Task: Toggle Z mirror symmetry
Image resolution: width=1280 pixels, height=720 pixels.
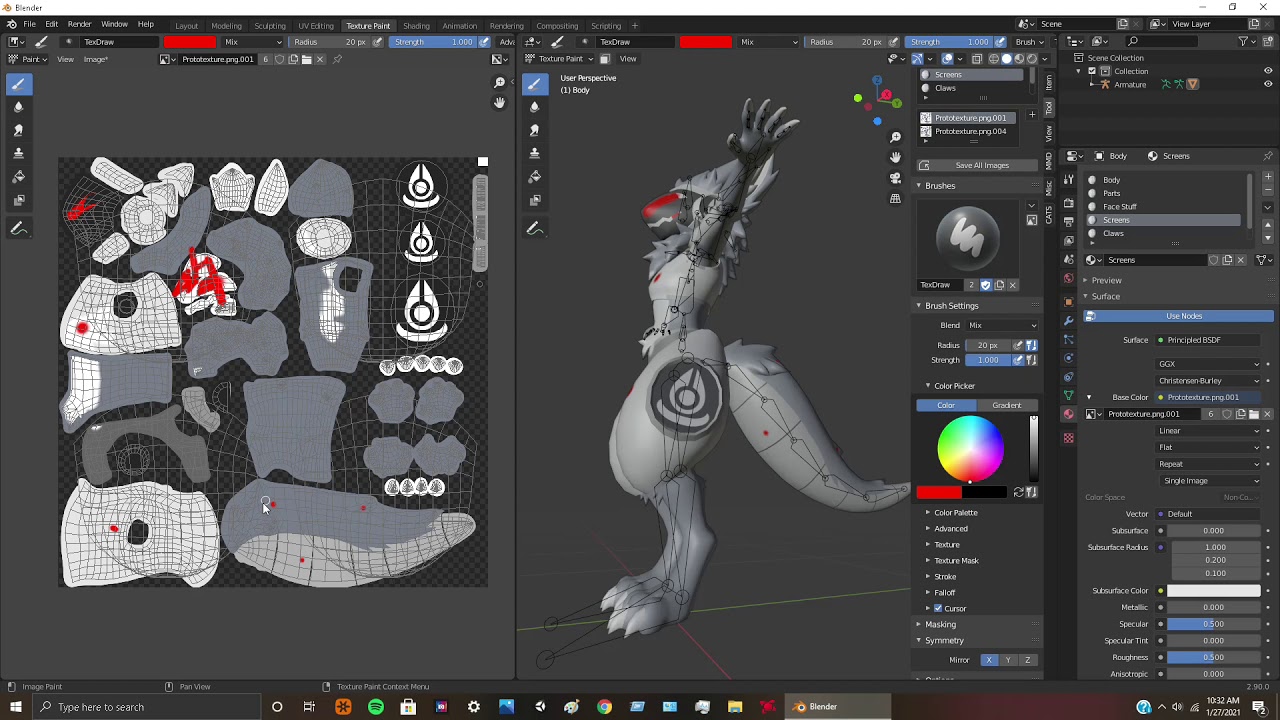Action: (x=1027, y=660)
